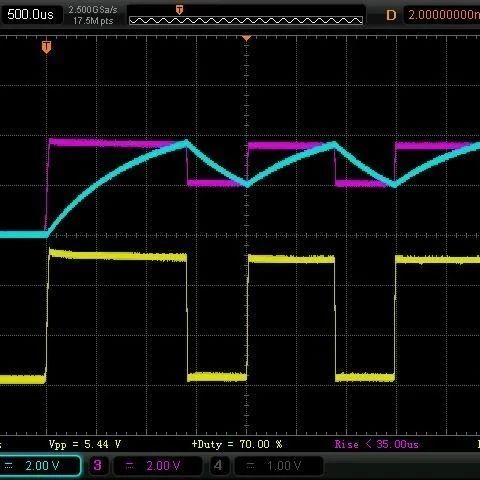480x480 pixels.
Task: Click the 500.0us horizontal timebase readout
Action: click(30, 15)
